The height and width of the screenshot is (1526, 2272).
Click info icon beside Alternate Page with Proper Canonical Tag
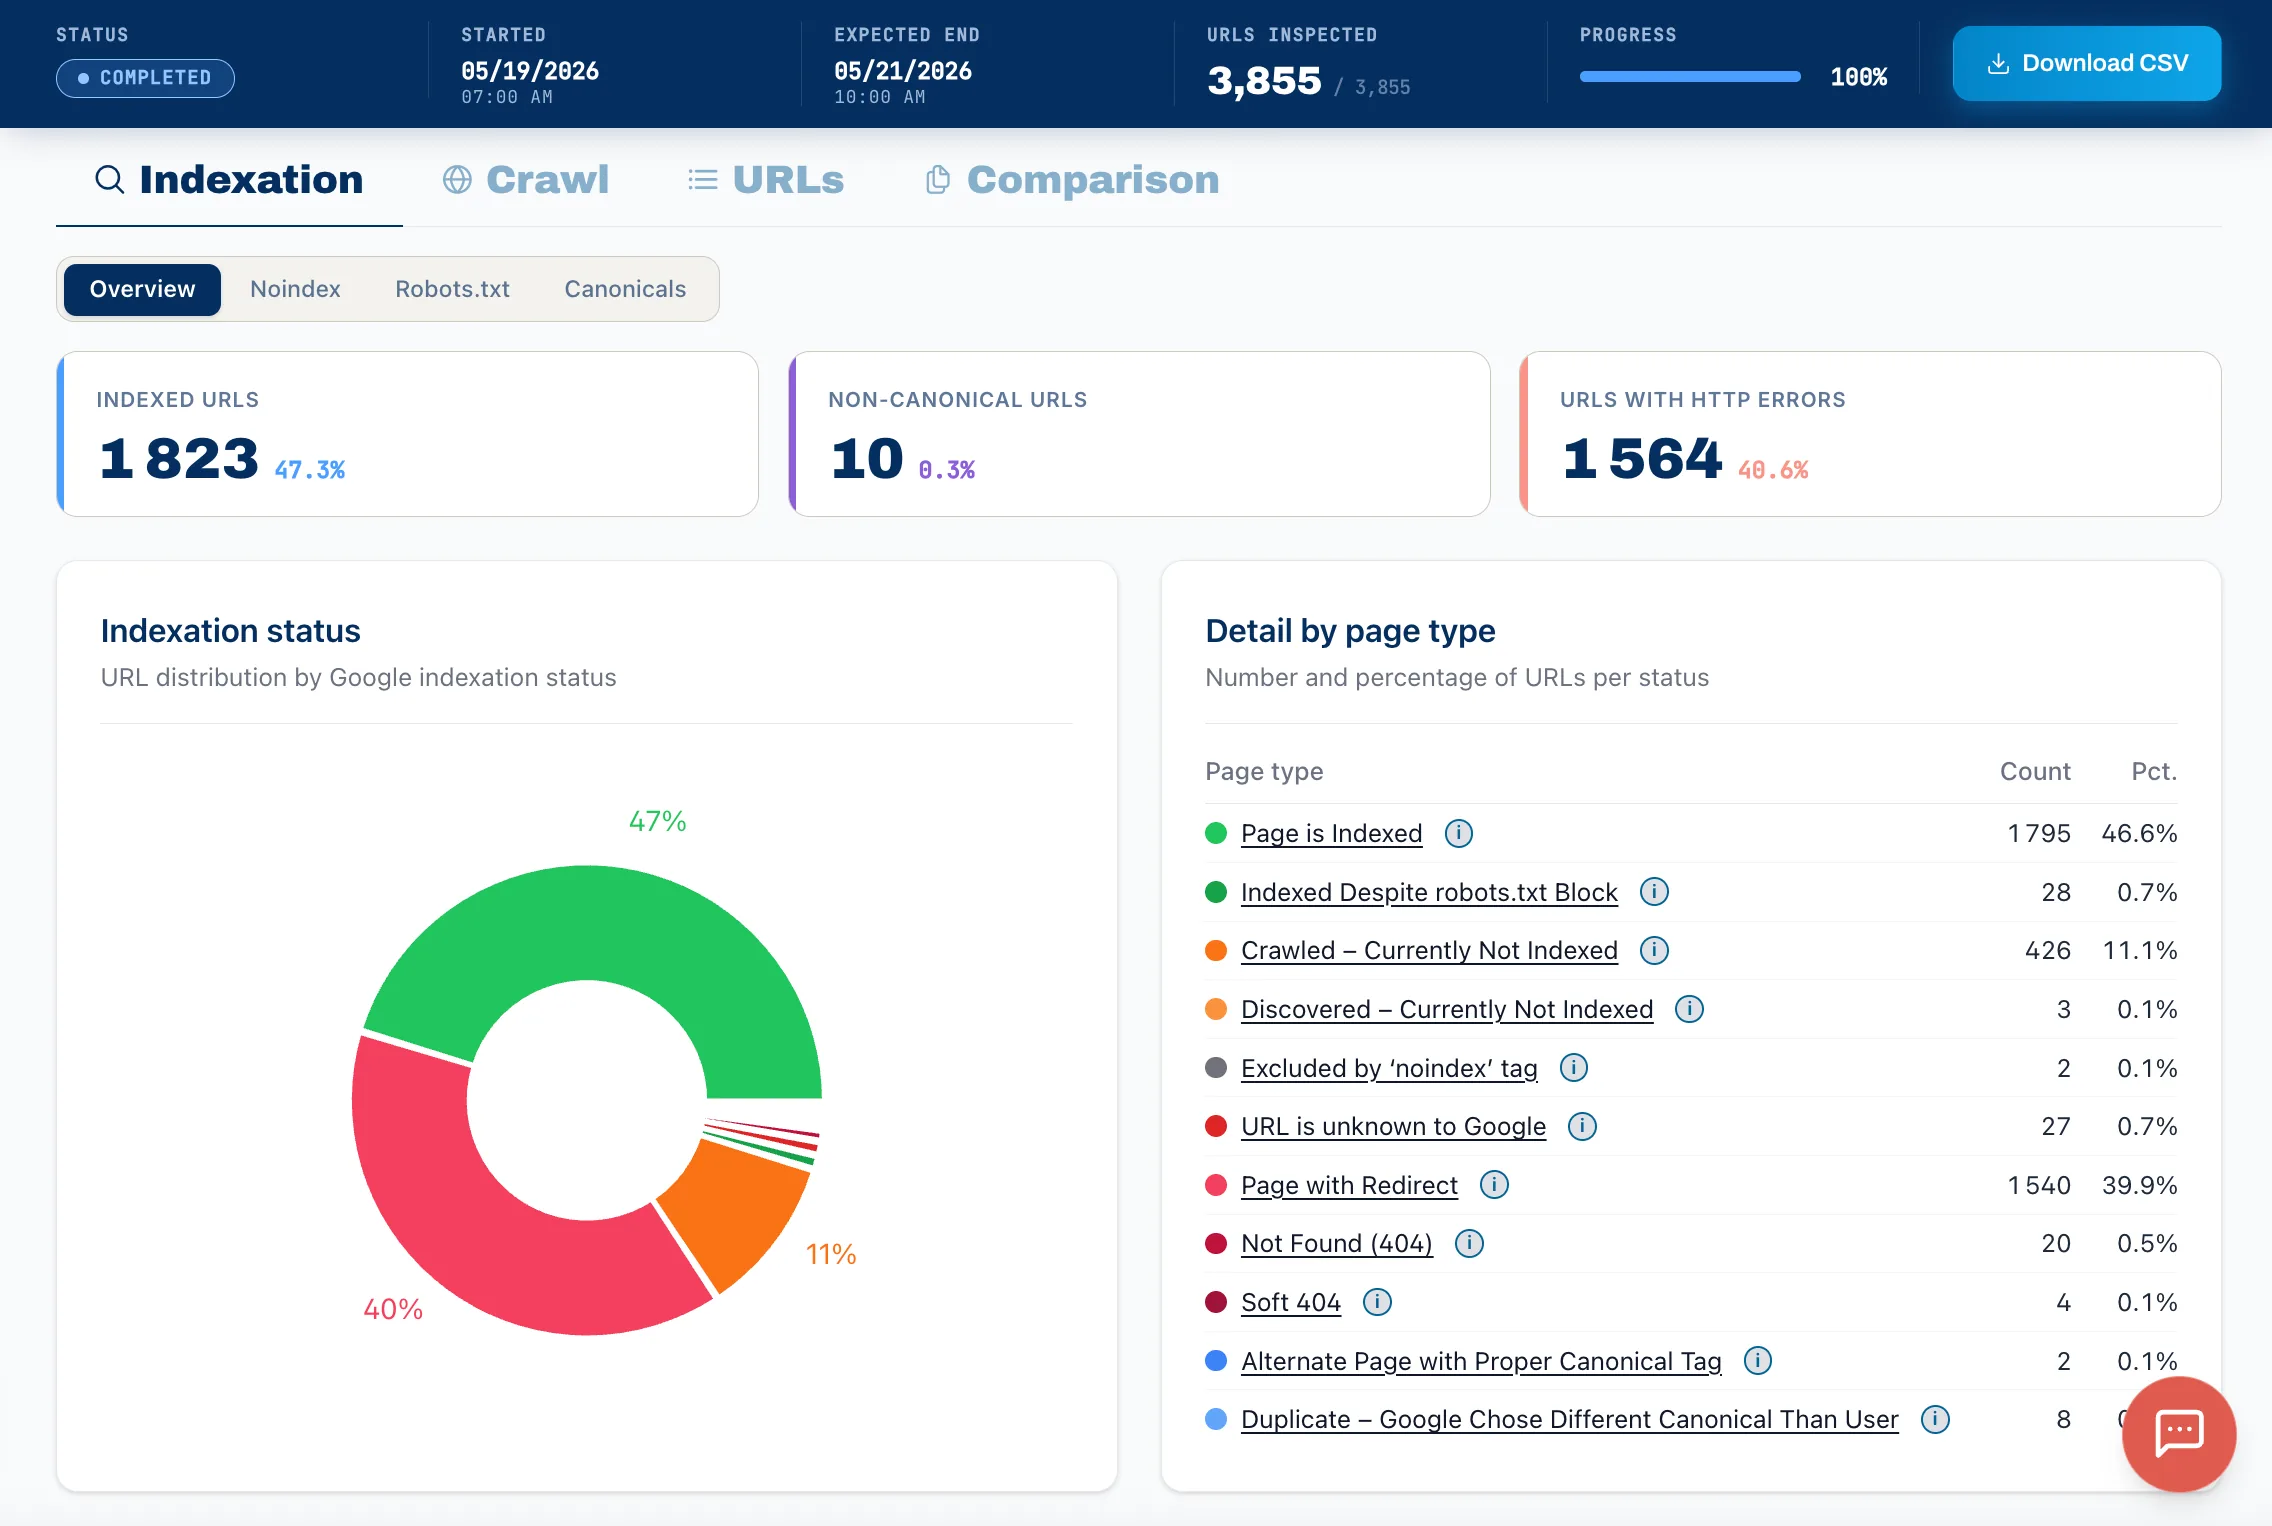[1757, 1361]
